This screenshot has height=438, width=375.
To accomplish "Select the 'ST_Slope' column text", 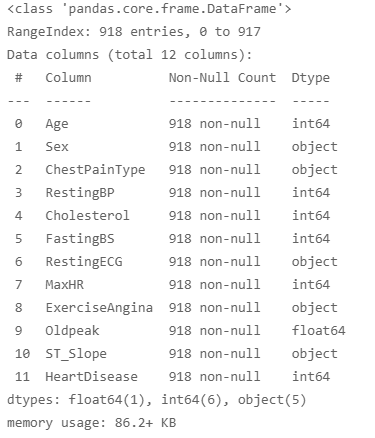I will [x=76, y=354].
